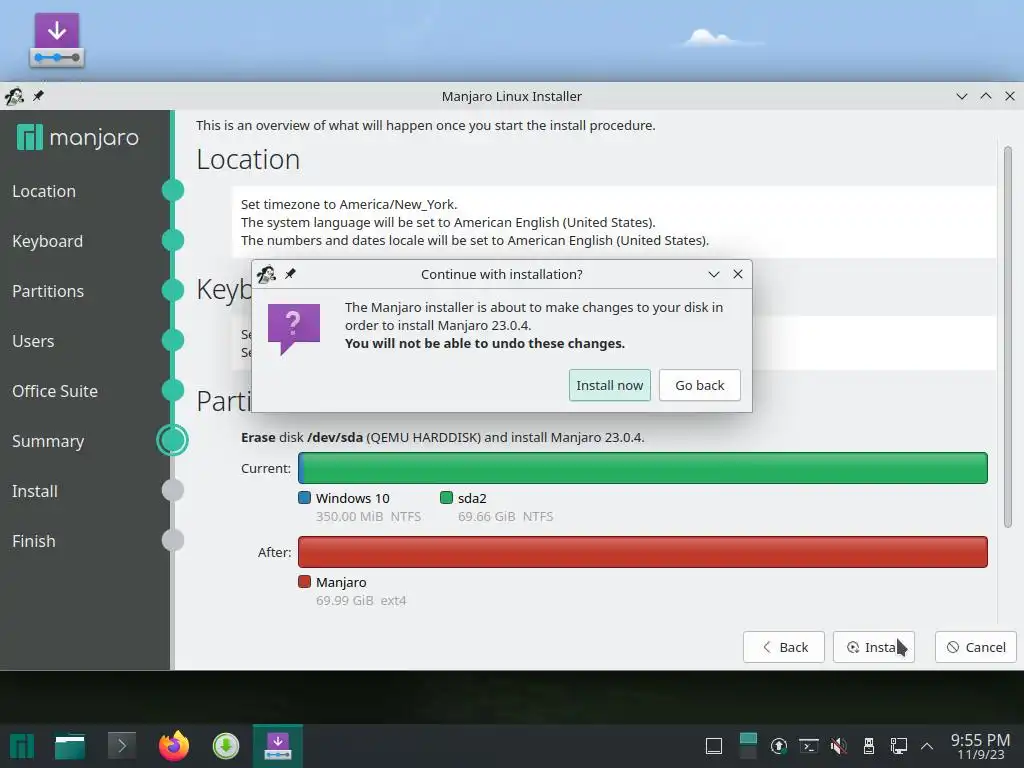The width and height of the screenshot is (1024, 768).
Task: Minimize the Manjaro Linux Installer window
Action: (x=961, y=96)
